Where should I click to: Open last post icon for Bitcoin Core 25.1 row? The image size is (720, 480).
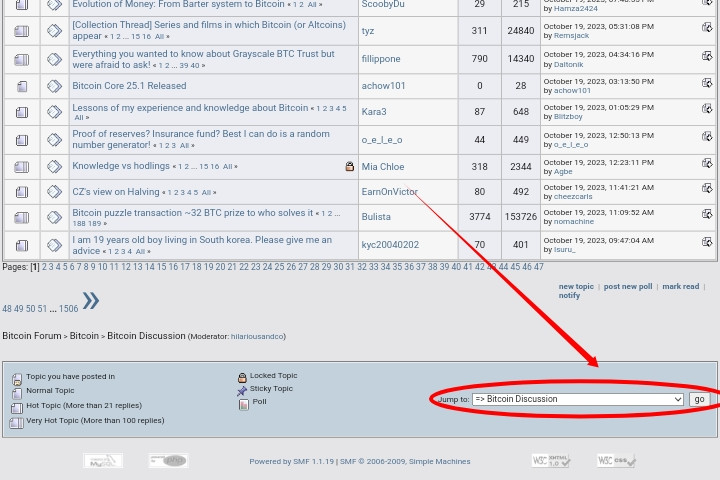coord(707,83)
